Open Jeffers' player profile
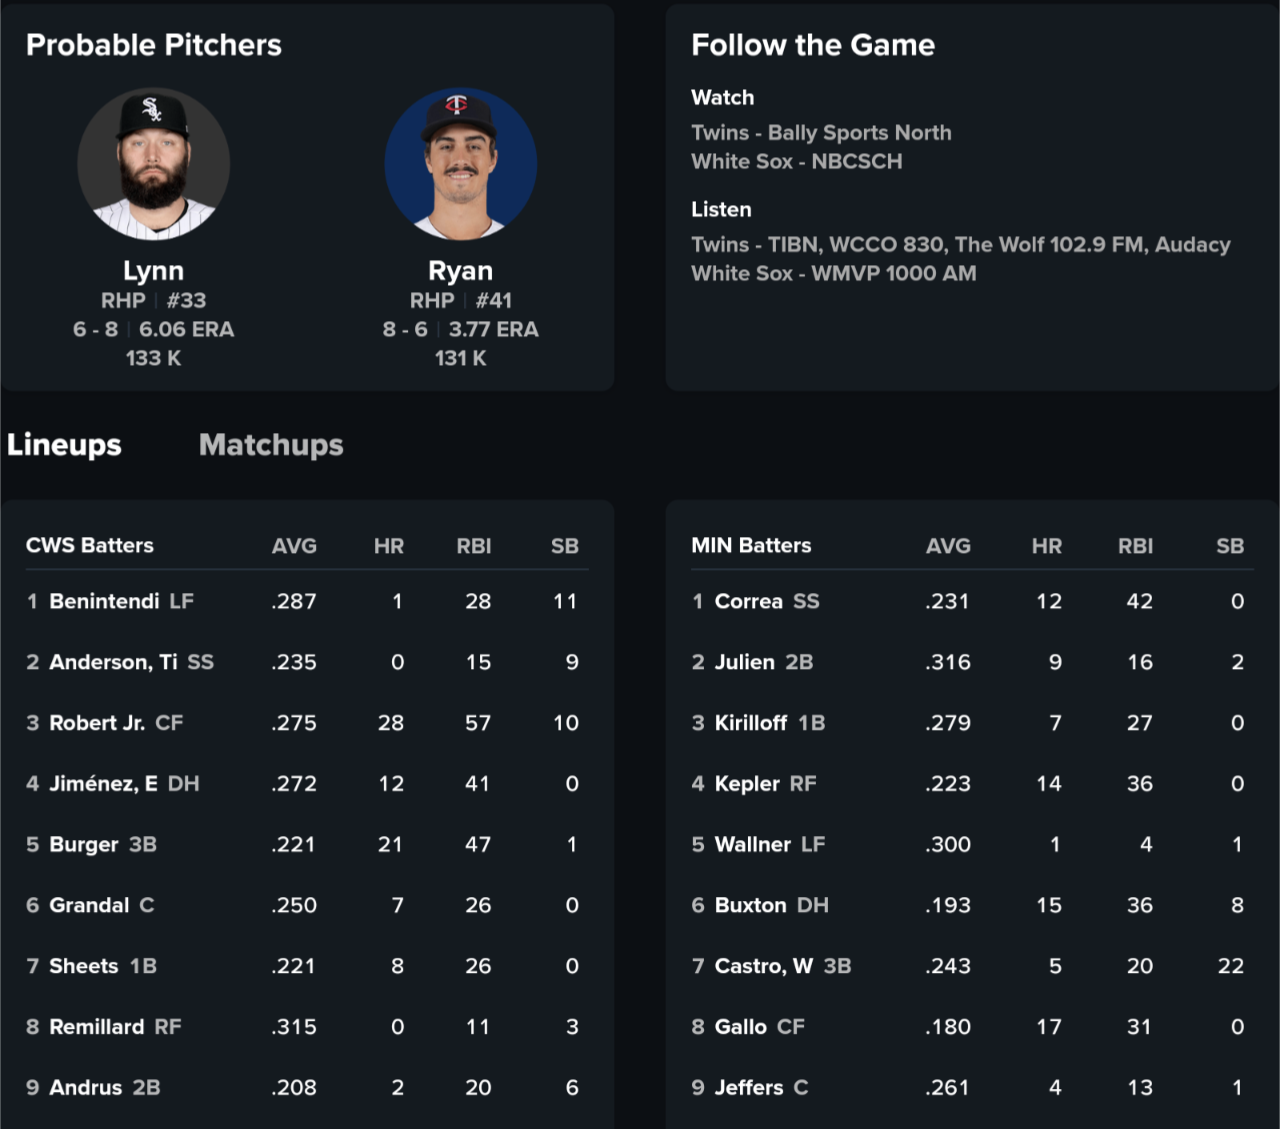This screenshot has height=1129, width=1280. (x=749, y=1088)
